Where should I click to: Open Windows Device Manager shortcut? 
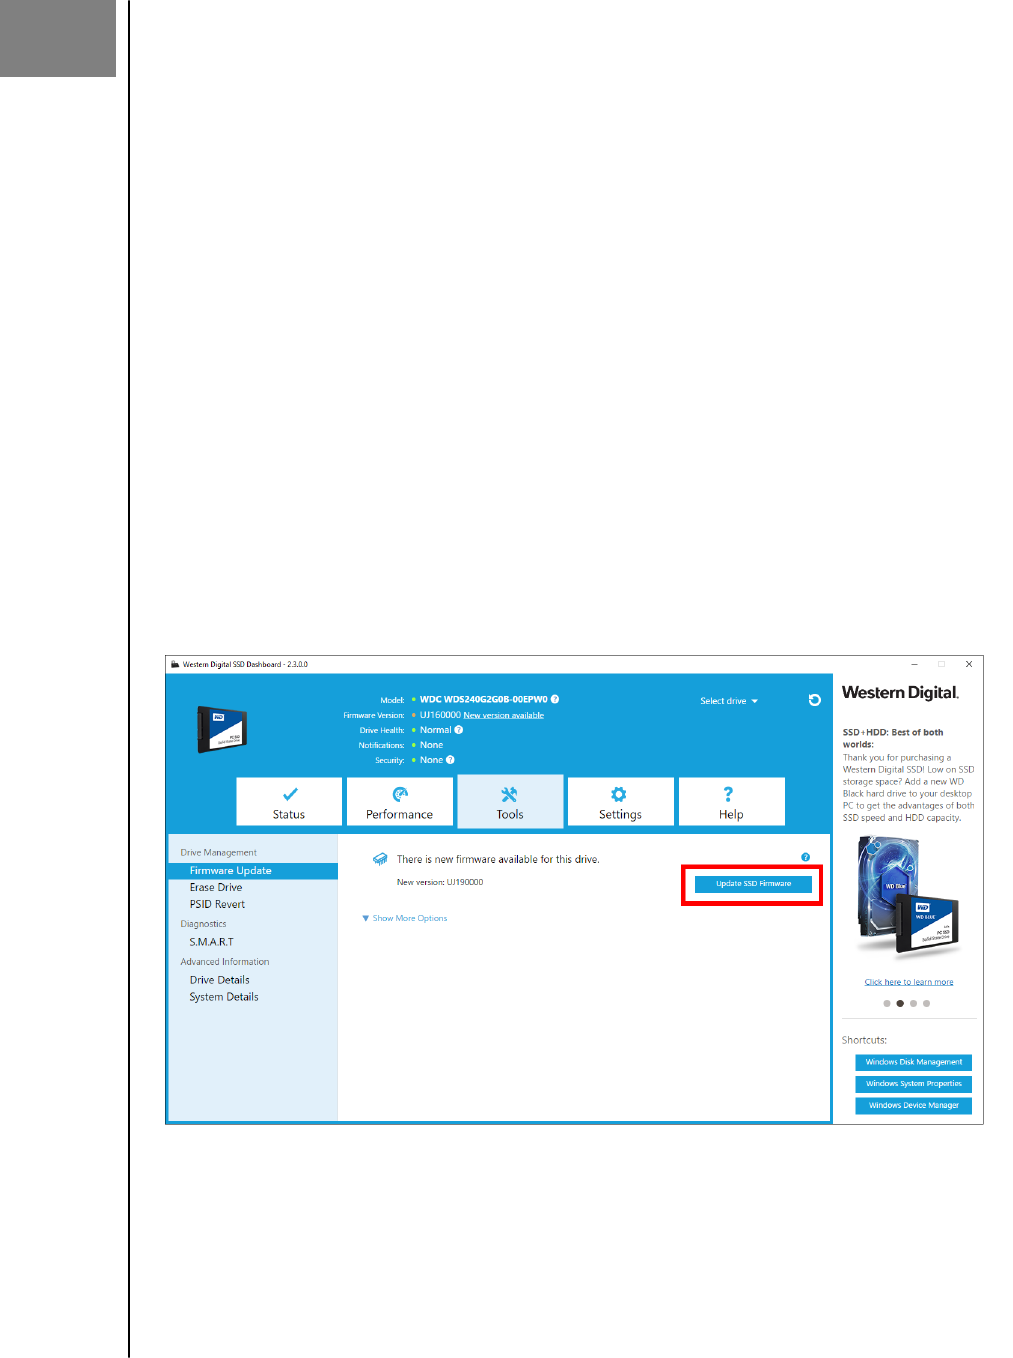[x=914, y=1106]
